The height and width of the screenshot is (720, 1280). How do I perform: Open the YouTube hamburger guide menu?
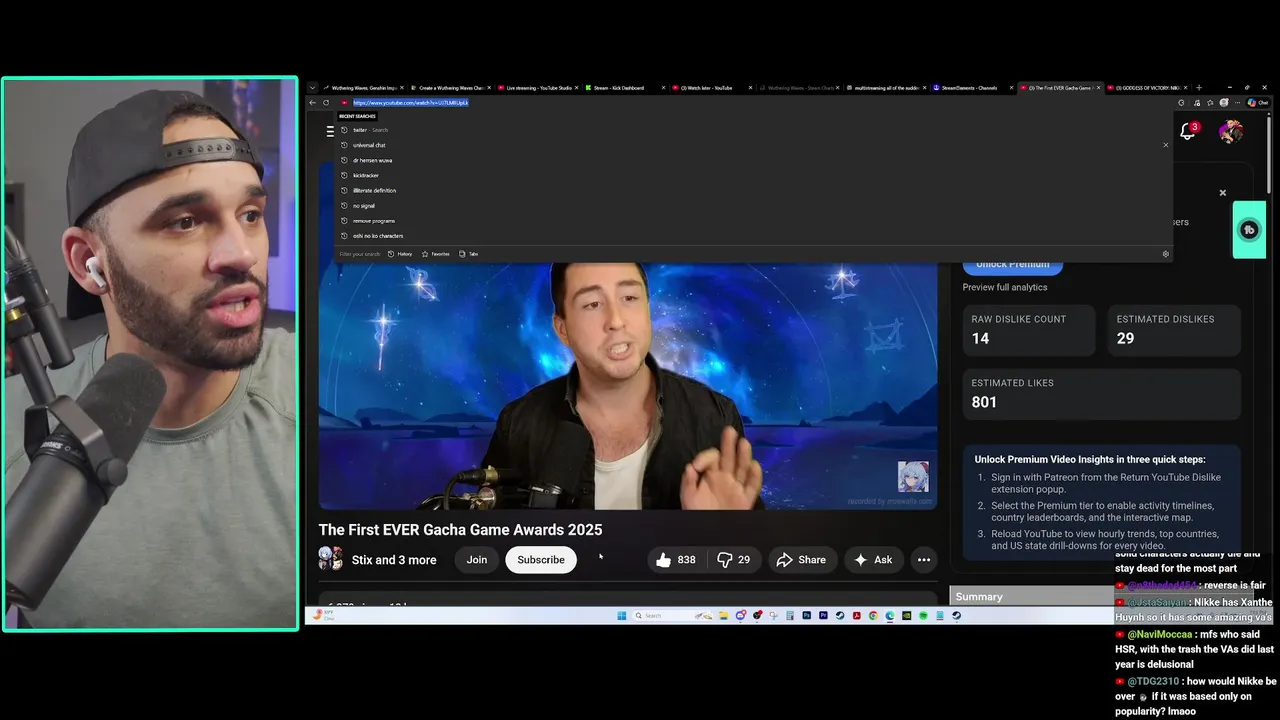tap(330, 131)
